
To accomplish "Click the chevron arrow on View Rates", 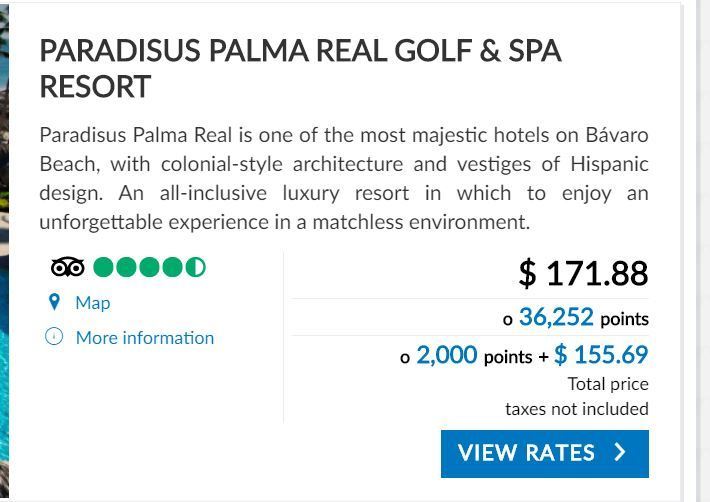I will [620, 452].
